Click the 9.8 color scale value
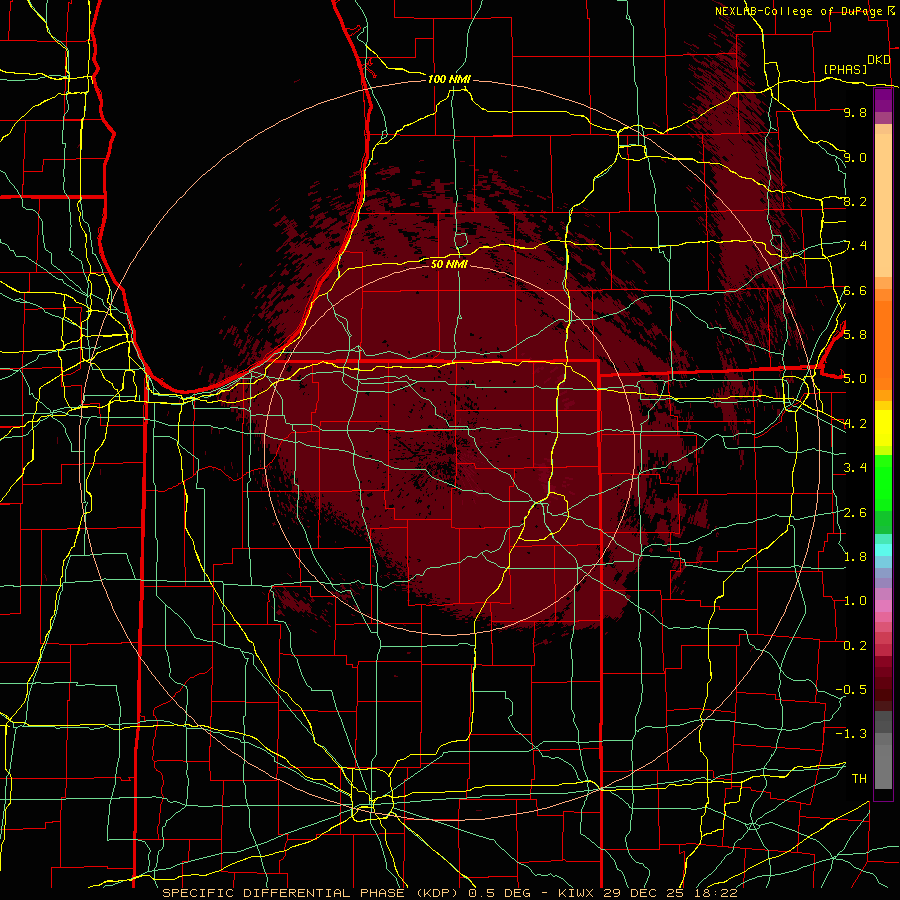 pyautogui.click(x=855, y=113)
